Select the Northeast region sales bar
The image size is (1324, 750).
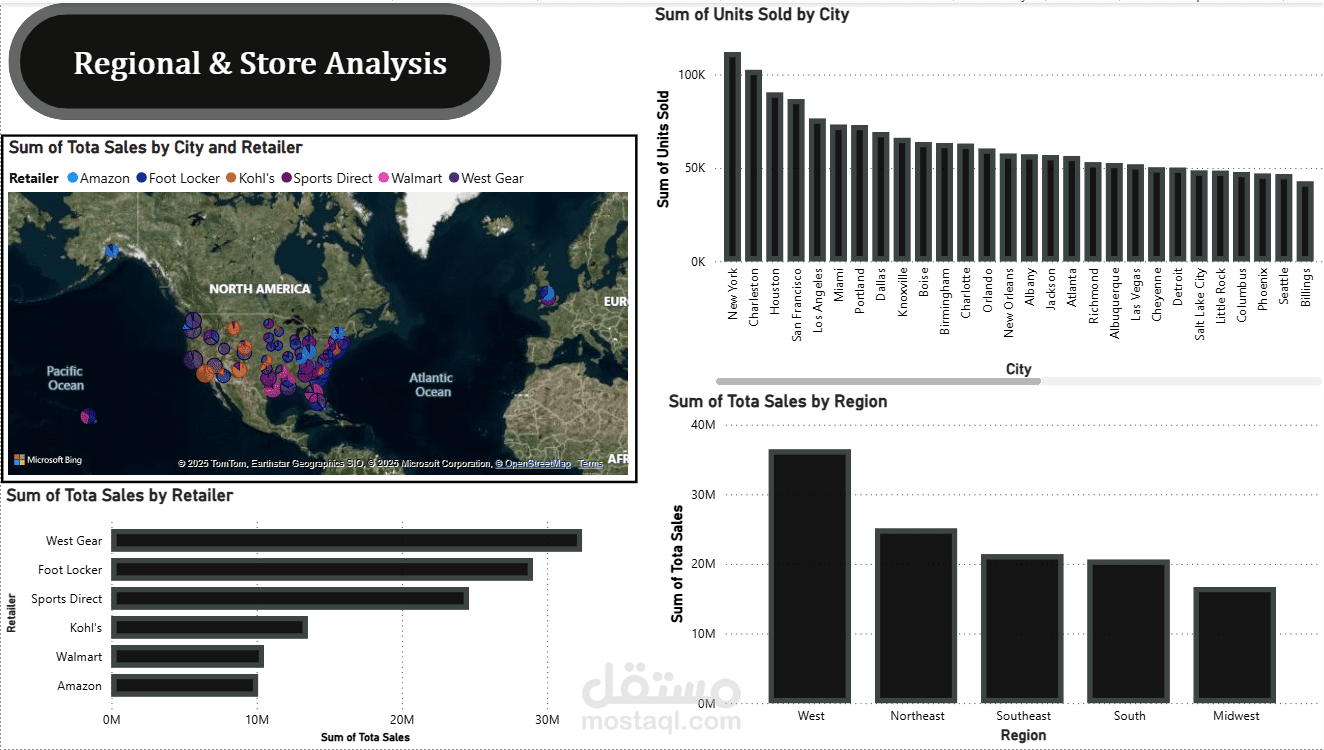click(x=916, y=616)
